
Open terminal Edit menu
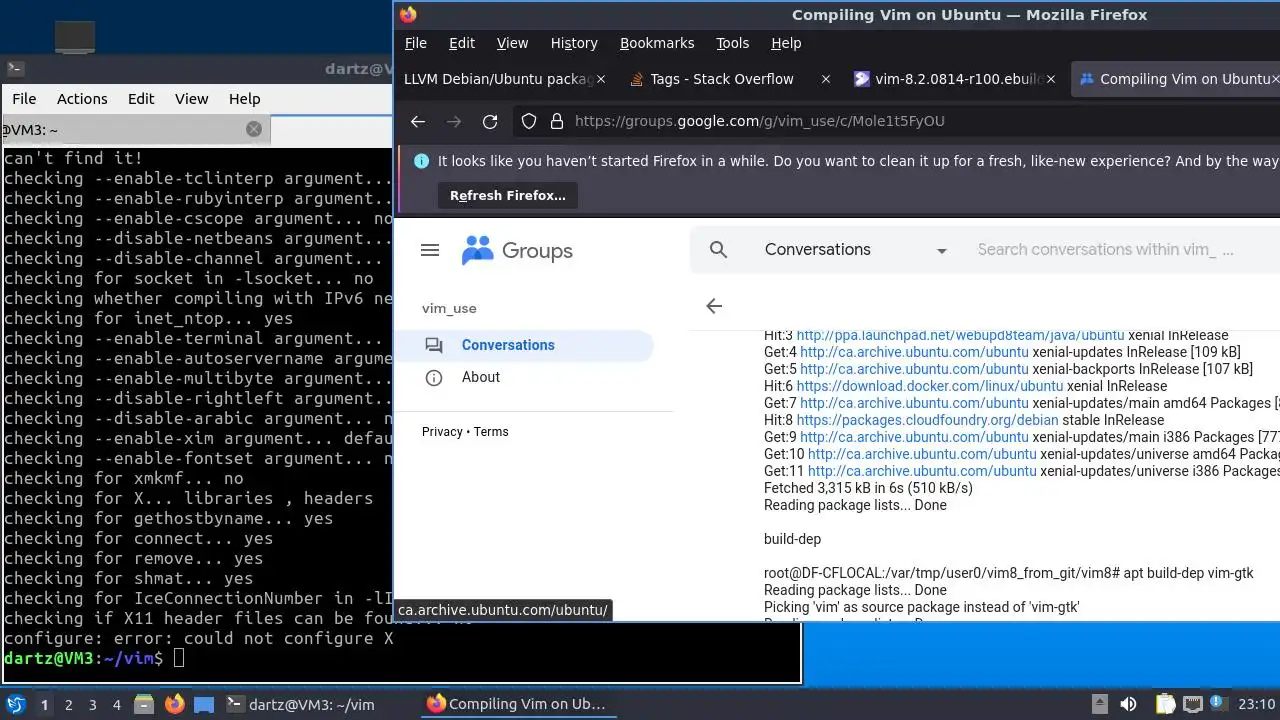(141, 99)
